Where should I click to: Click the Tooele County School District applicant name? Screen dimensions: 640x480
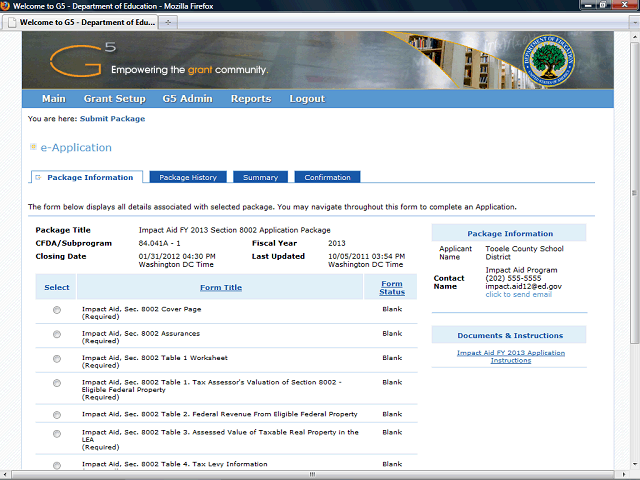click(x=524, y=253)
